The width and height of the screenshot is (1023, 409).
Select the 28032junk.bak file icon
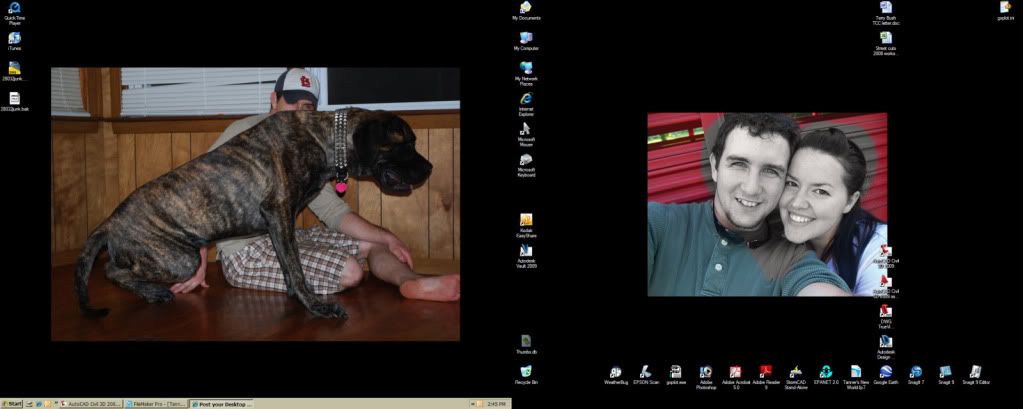[14, 101]
